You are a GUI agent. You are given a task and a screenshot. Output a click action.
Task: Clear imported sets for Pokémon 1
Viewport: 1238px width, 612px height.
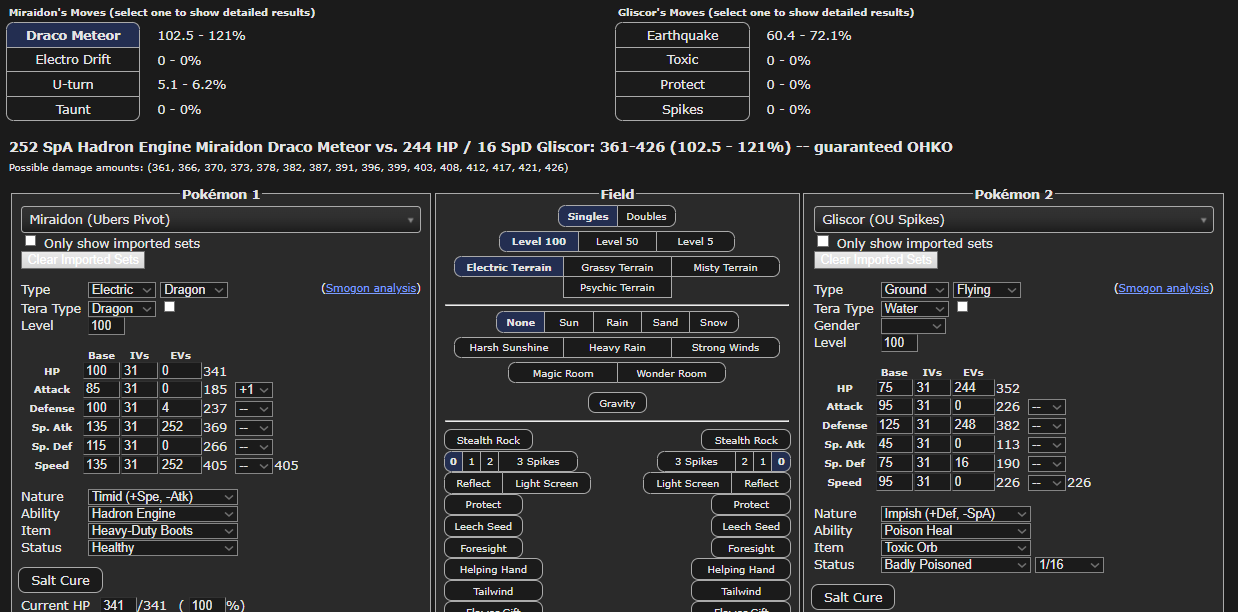point(83,260)
